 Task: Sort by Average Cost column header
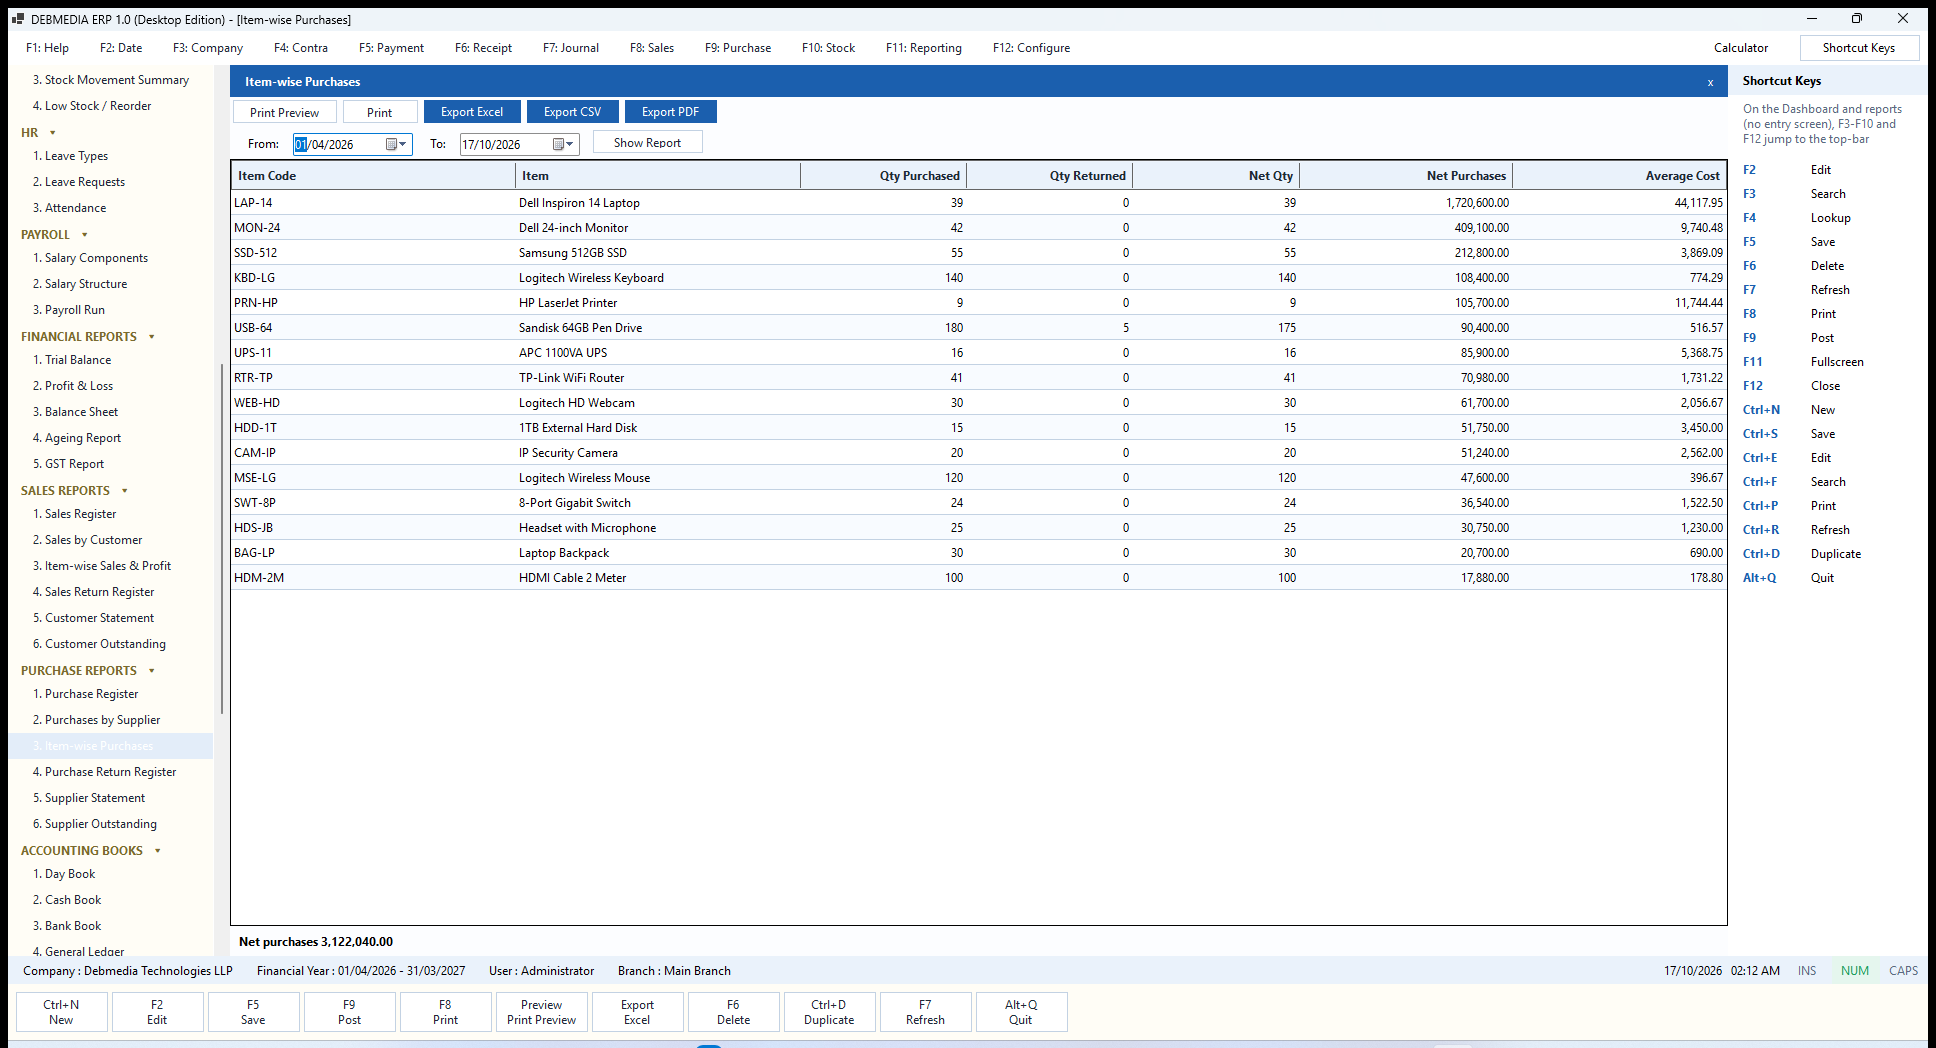click(x=1620, y=175)
